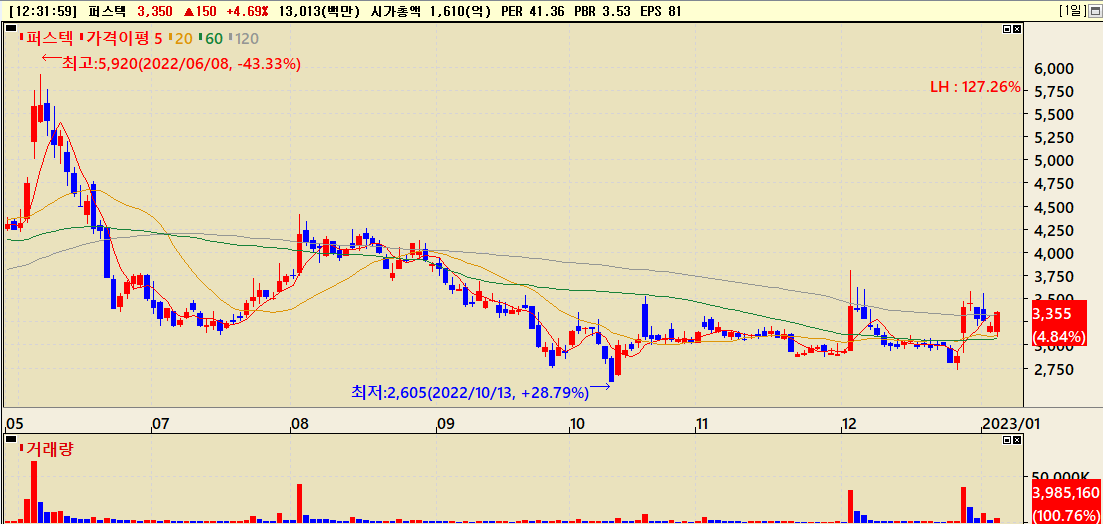Click the [12:31:59] timestamp
This screenshot has width=1103, height=524.
tap(44, 11)
